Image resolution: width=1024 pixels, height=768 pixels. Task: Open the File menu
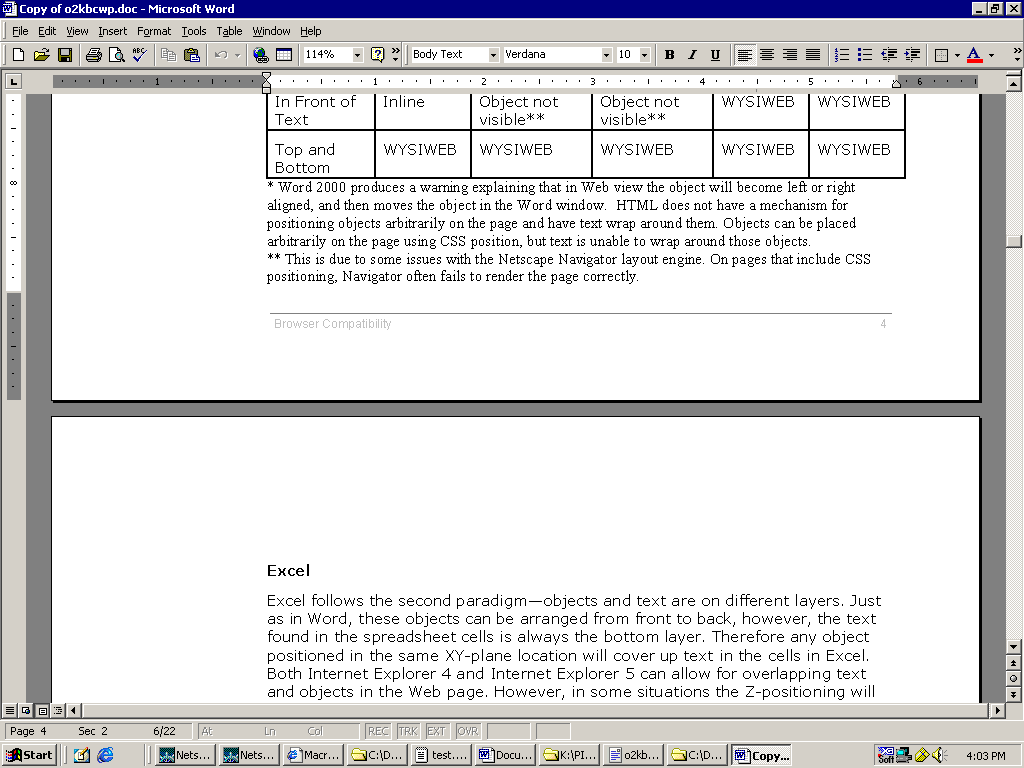coord(20,31)
